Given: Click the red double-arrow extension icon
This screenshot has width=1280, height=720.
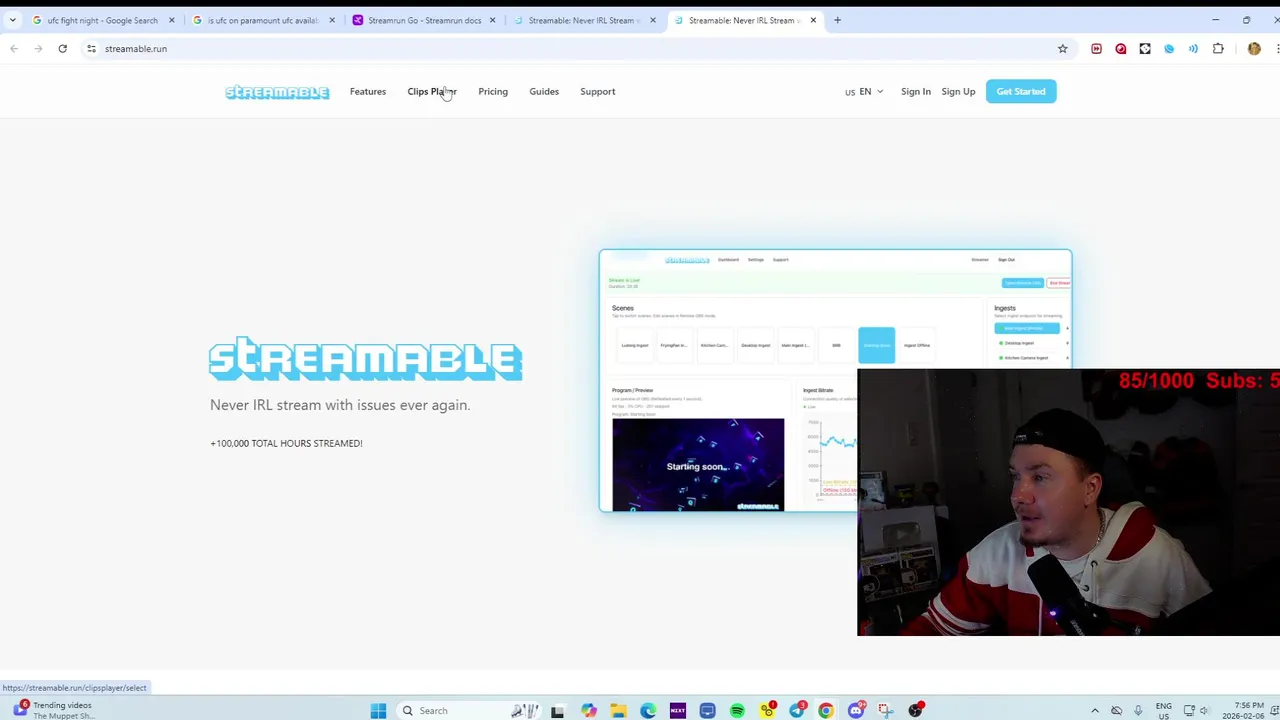Looking at the screenshot, I should (x=1096, y=48).
